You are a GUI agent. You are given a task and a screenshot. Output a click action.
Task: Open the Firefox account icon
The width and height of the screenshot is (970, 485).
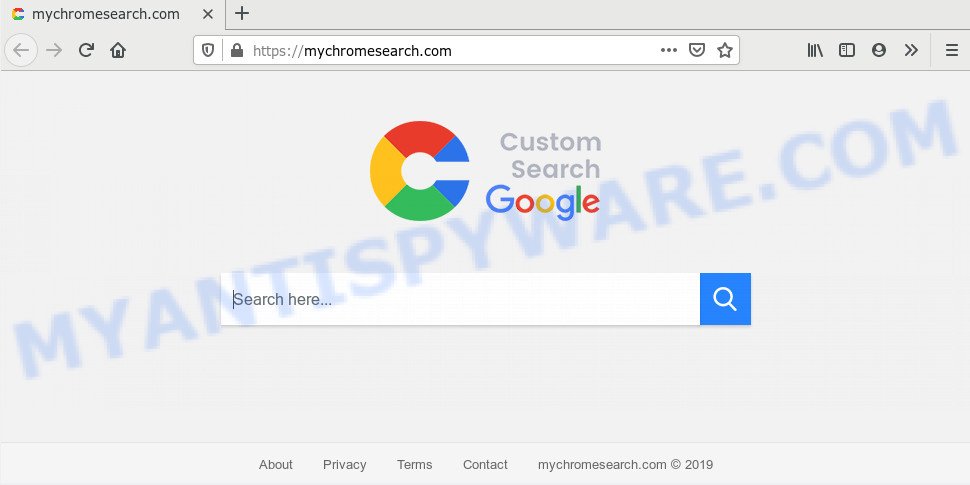click(x=879, y=50)
